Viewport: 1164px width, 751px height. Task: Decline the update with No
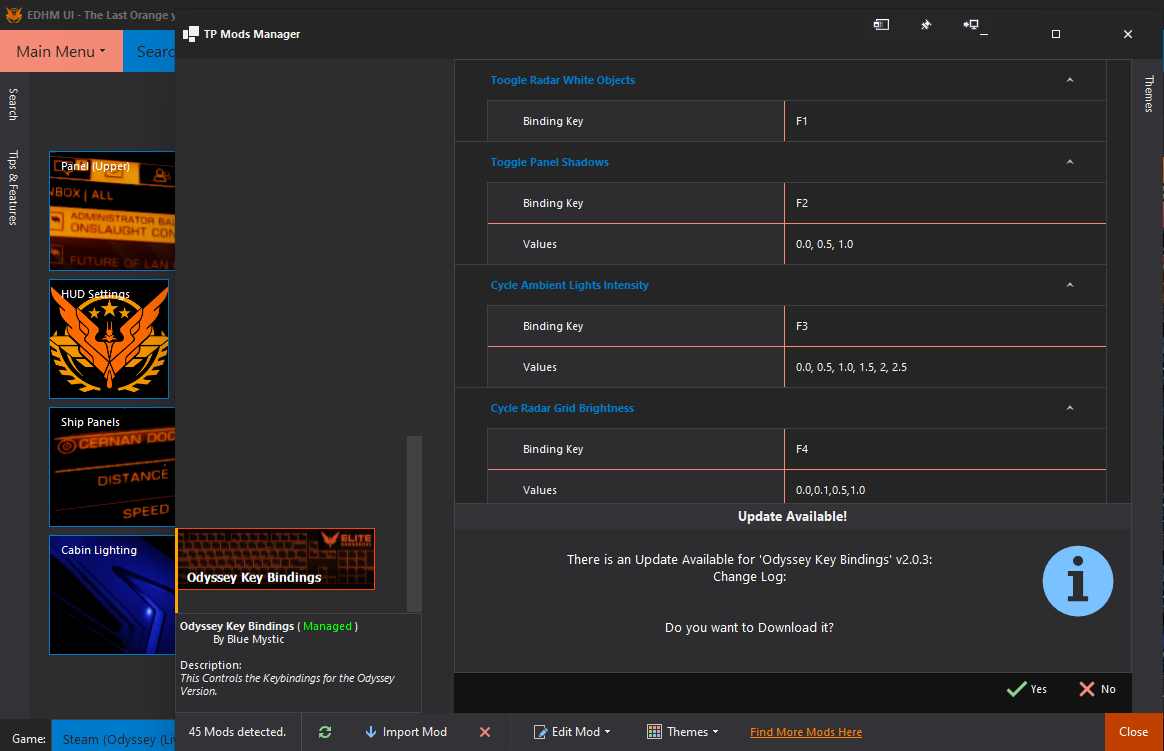coord(1097,689)
